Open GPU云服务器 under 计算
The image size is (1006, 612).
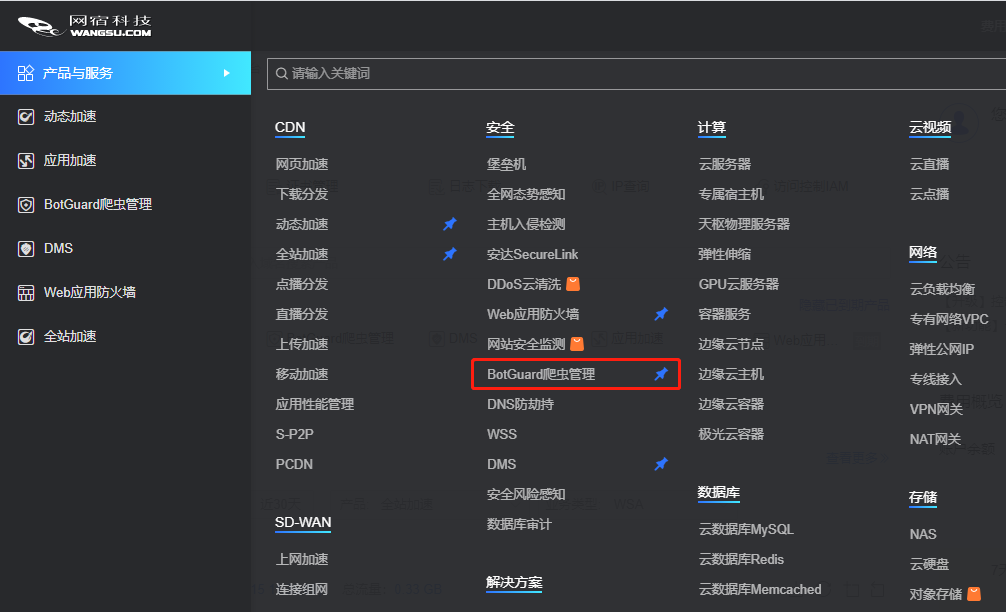coord(738,284)
